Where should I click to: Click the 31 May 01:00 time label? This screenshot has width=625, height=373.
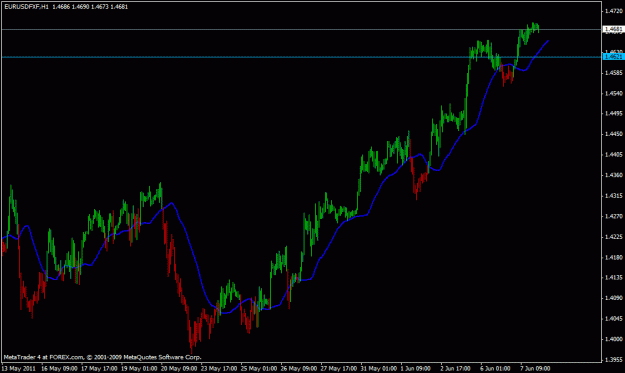point(379,369)
